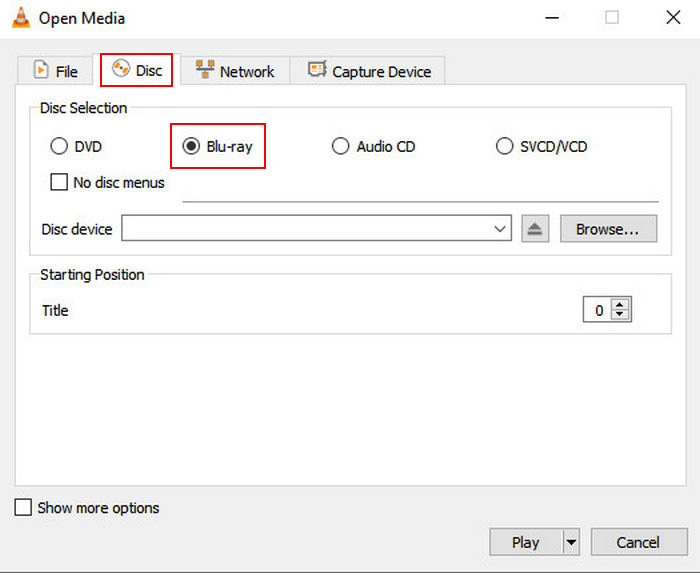
Task: Click the Network tab icon
Action: tap(205, 71)
